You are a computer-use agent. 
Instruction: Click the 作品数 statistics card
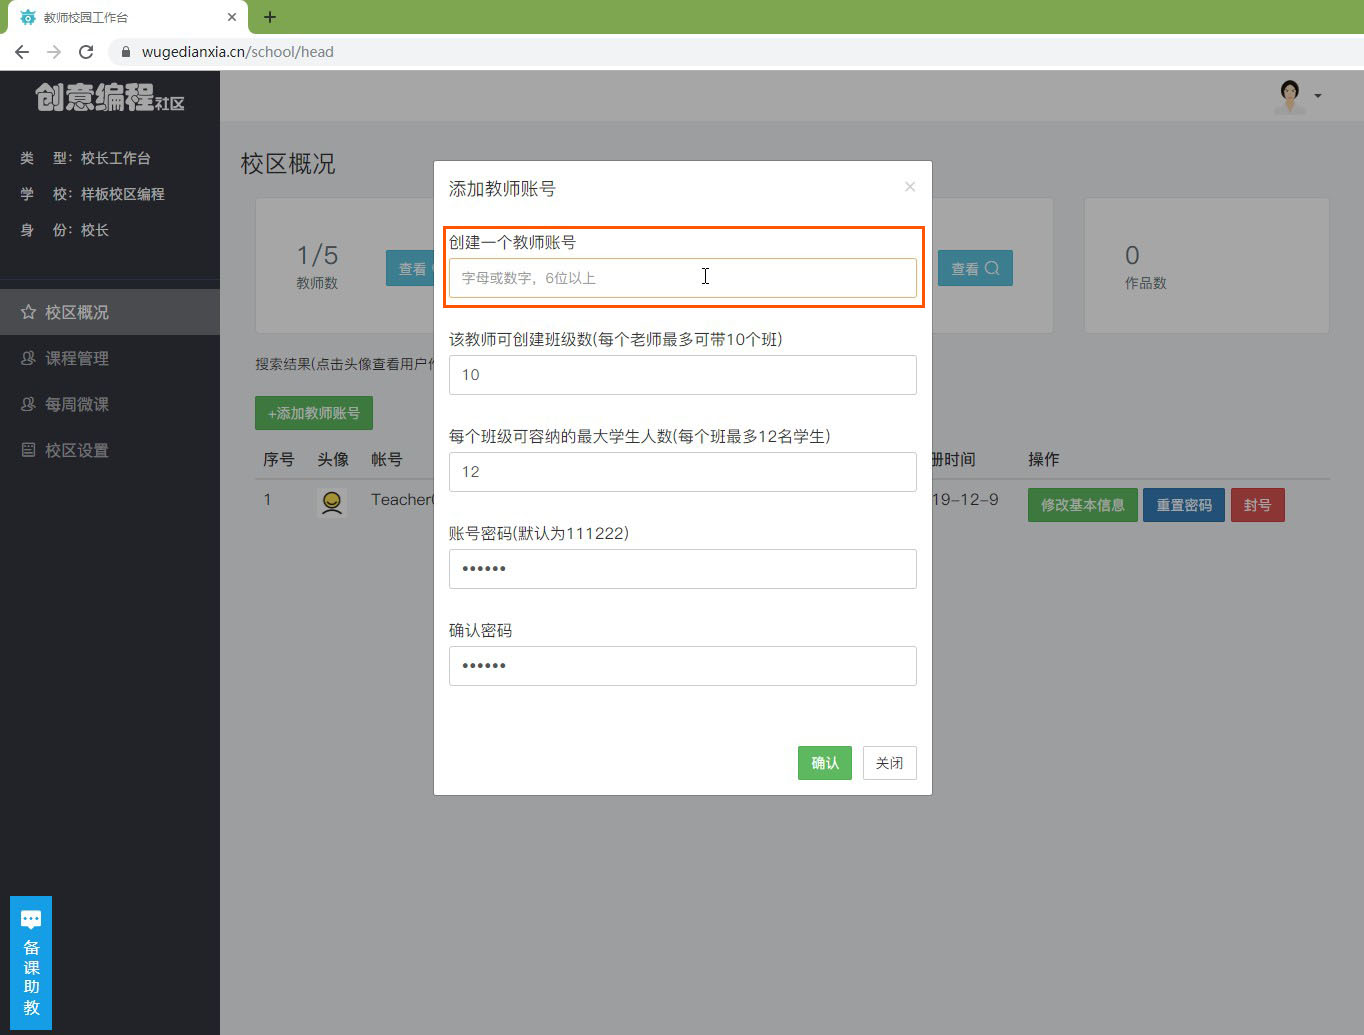(x=1207, y=265)
